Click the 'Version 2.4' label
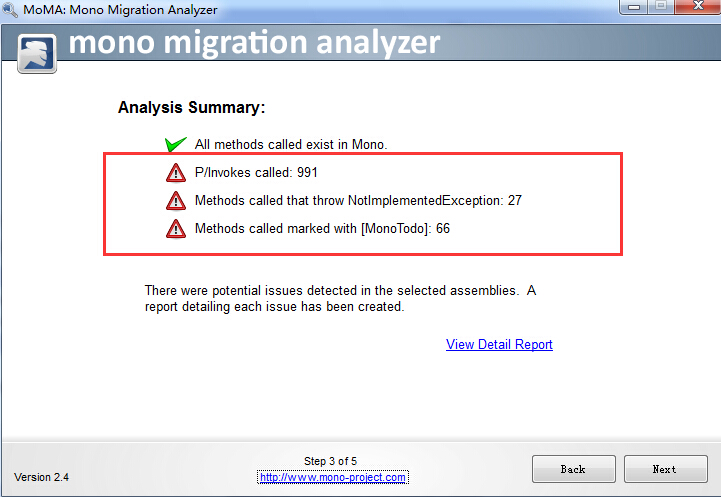Screen dimensions: 721x497 (x=41, y=477)
